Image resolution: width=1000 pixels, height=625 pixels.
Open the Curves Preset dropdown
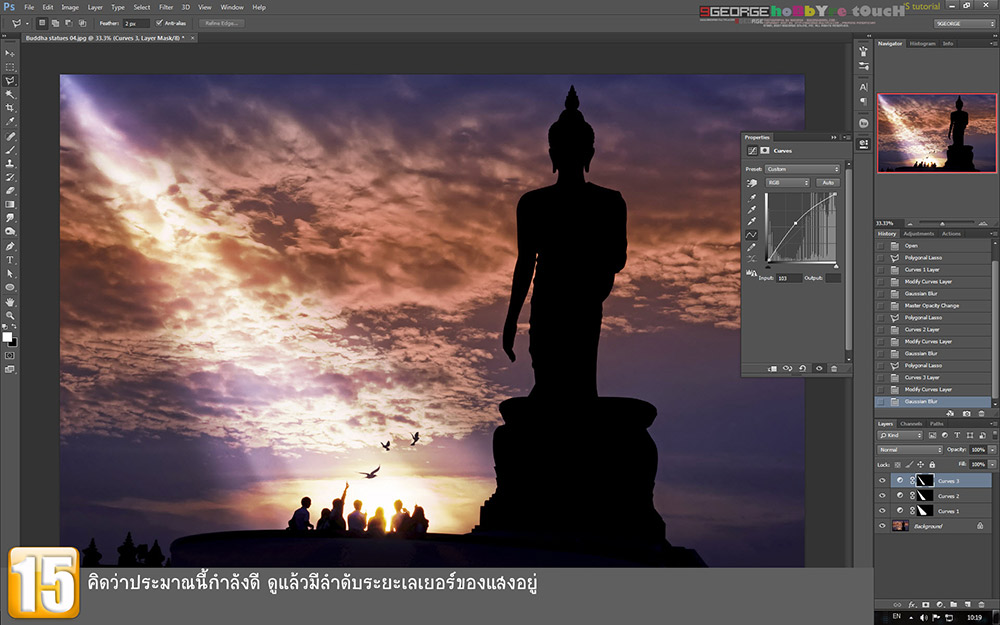tap(802, 169)
